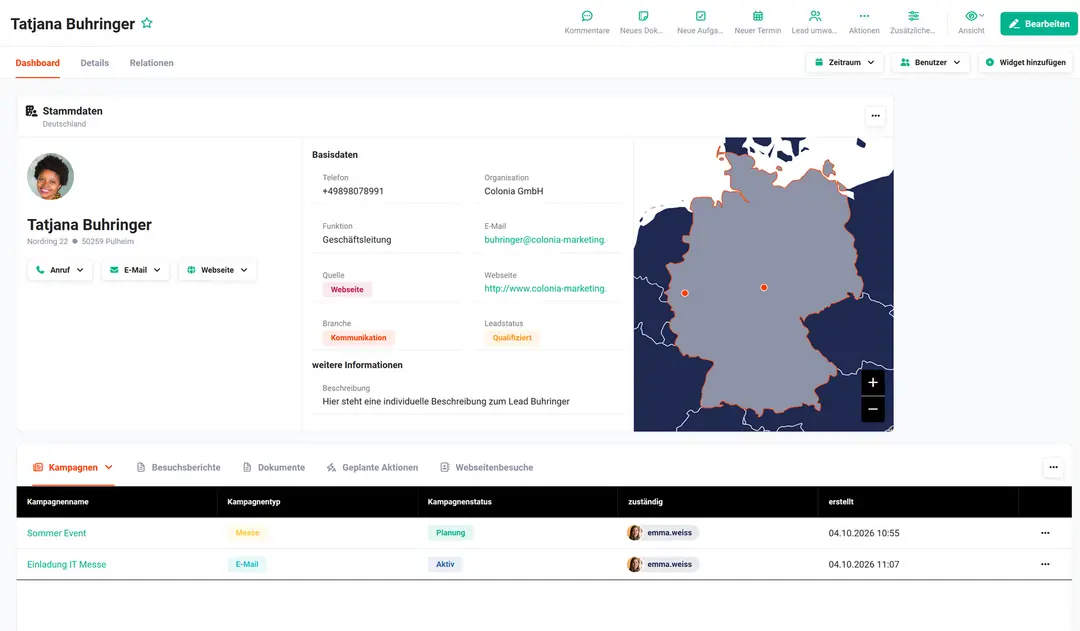Image resolution: width=1080 pixels, height=631 pixels.
Task: Open the Ansicht eye visibility menu
Action: (x=972, y=16)
